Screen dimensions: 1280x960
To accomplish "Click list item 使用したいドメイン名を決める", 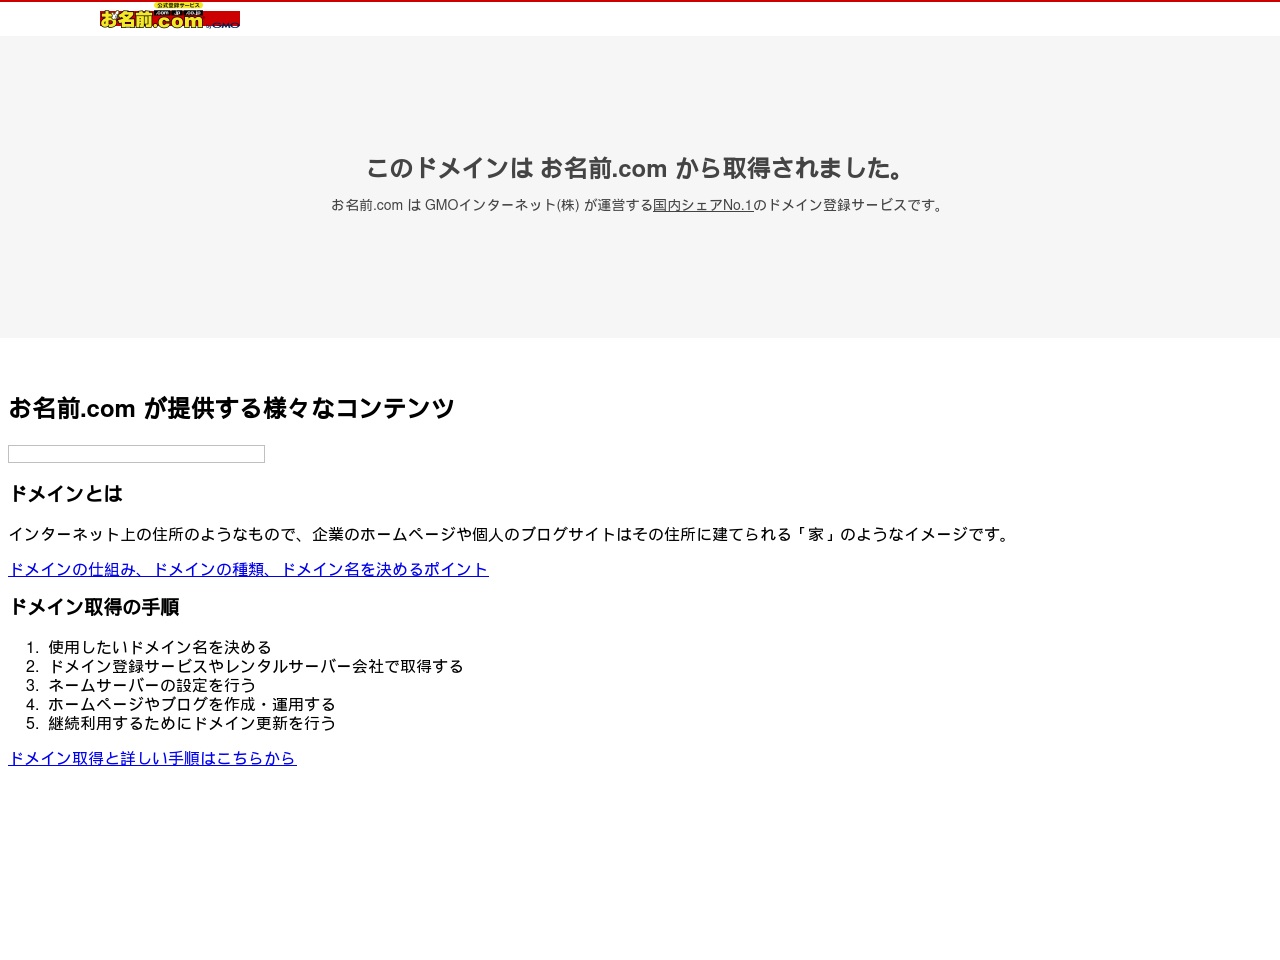I will pyautogui.click(x=160, y=647).
